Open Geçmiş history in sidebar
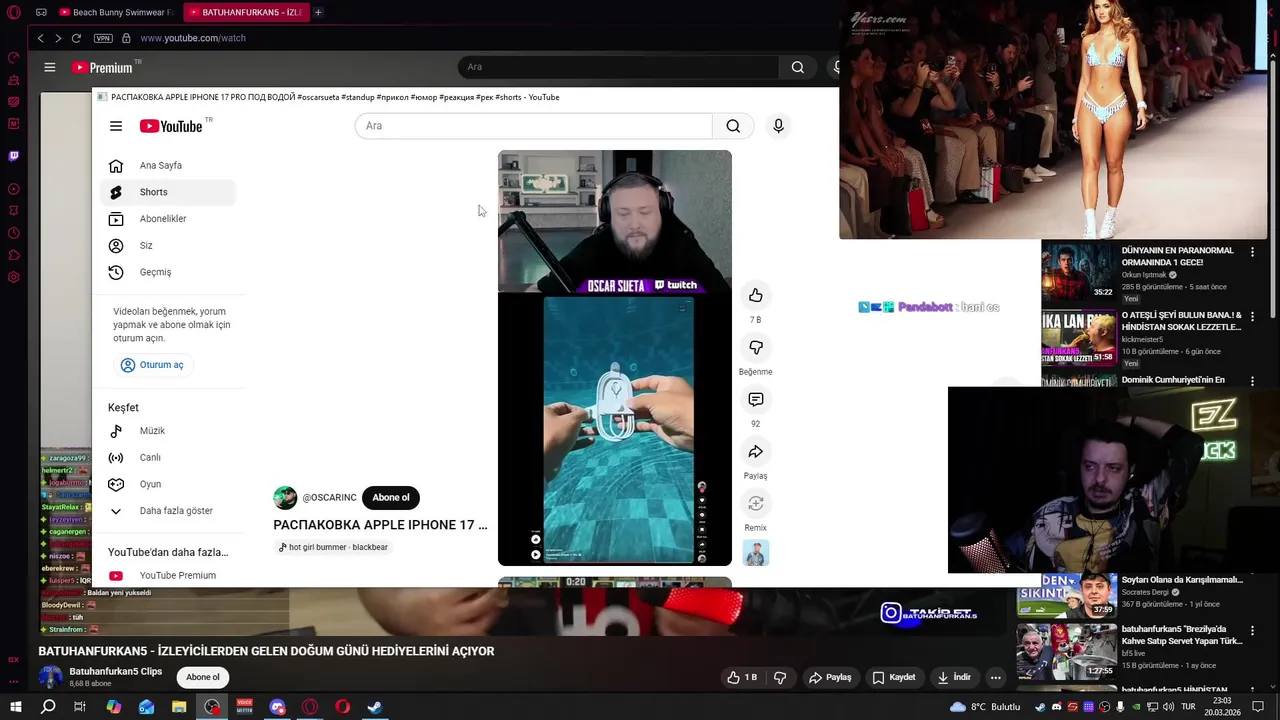This screenshot has height=720, width=1280. [x=168, y=272]
